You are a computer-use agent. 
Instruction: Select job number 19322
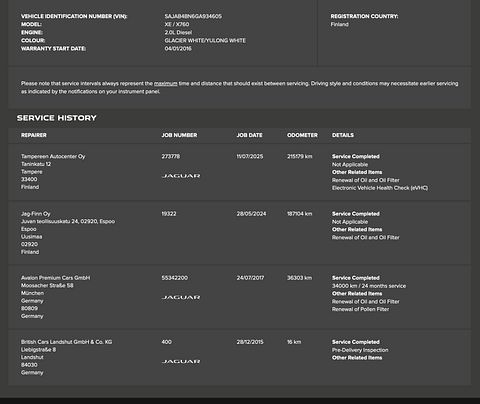tap(169, 214)
